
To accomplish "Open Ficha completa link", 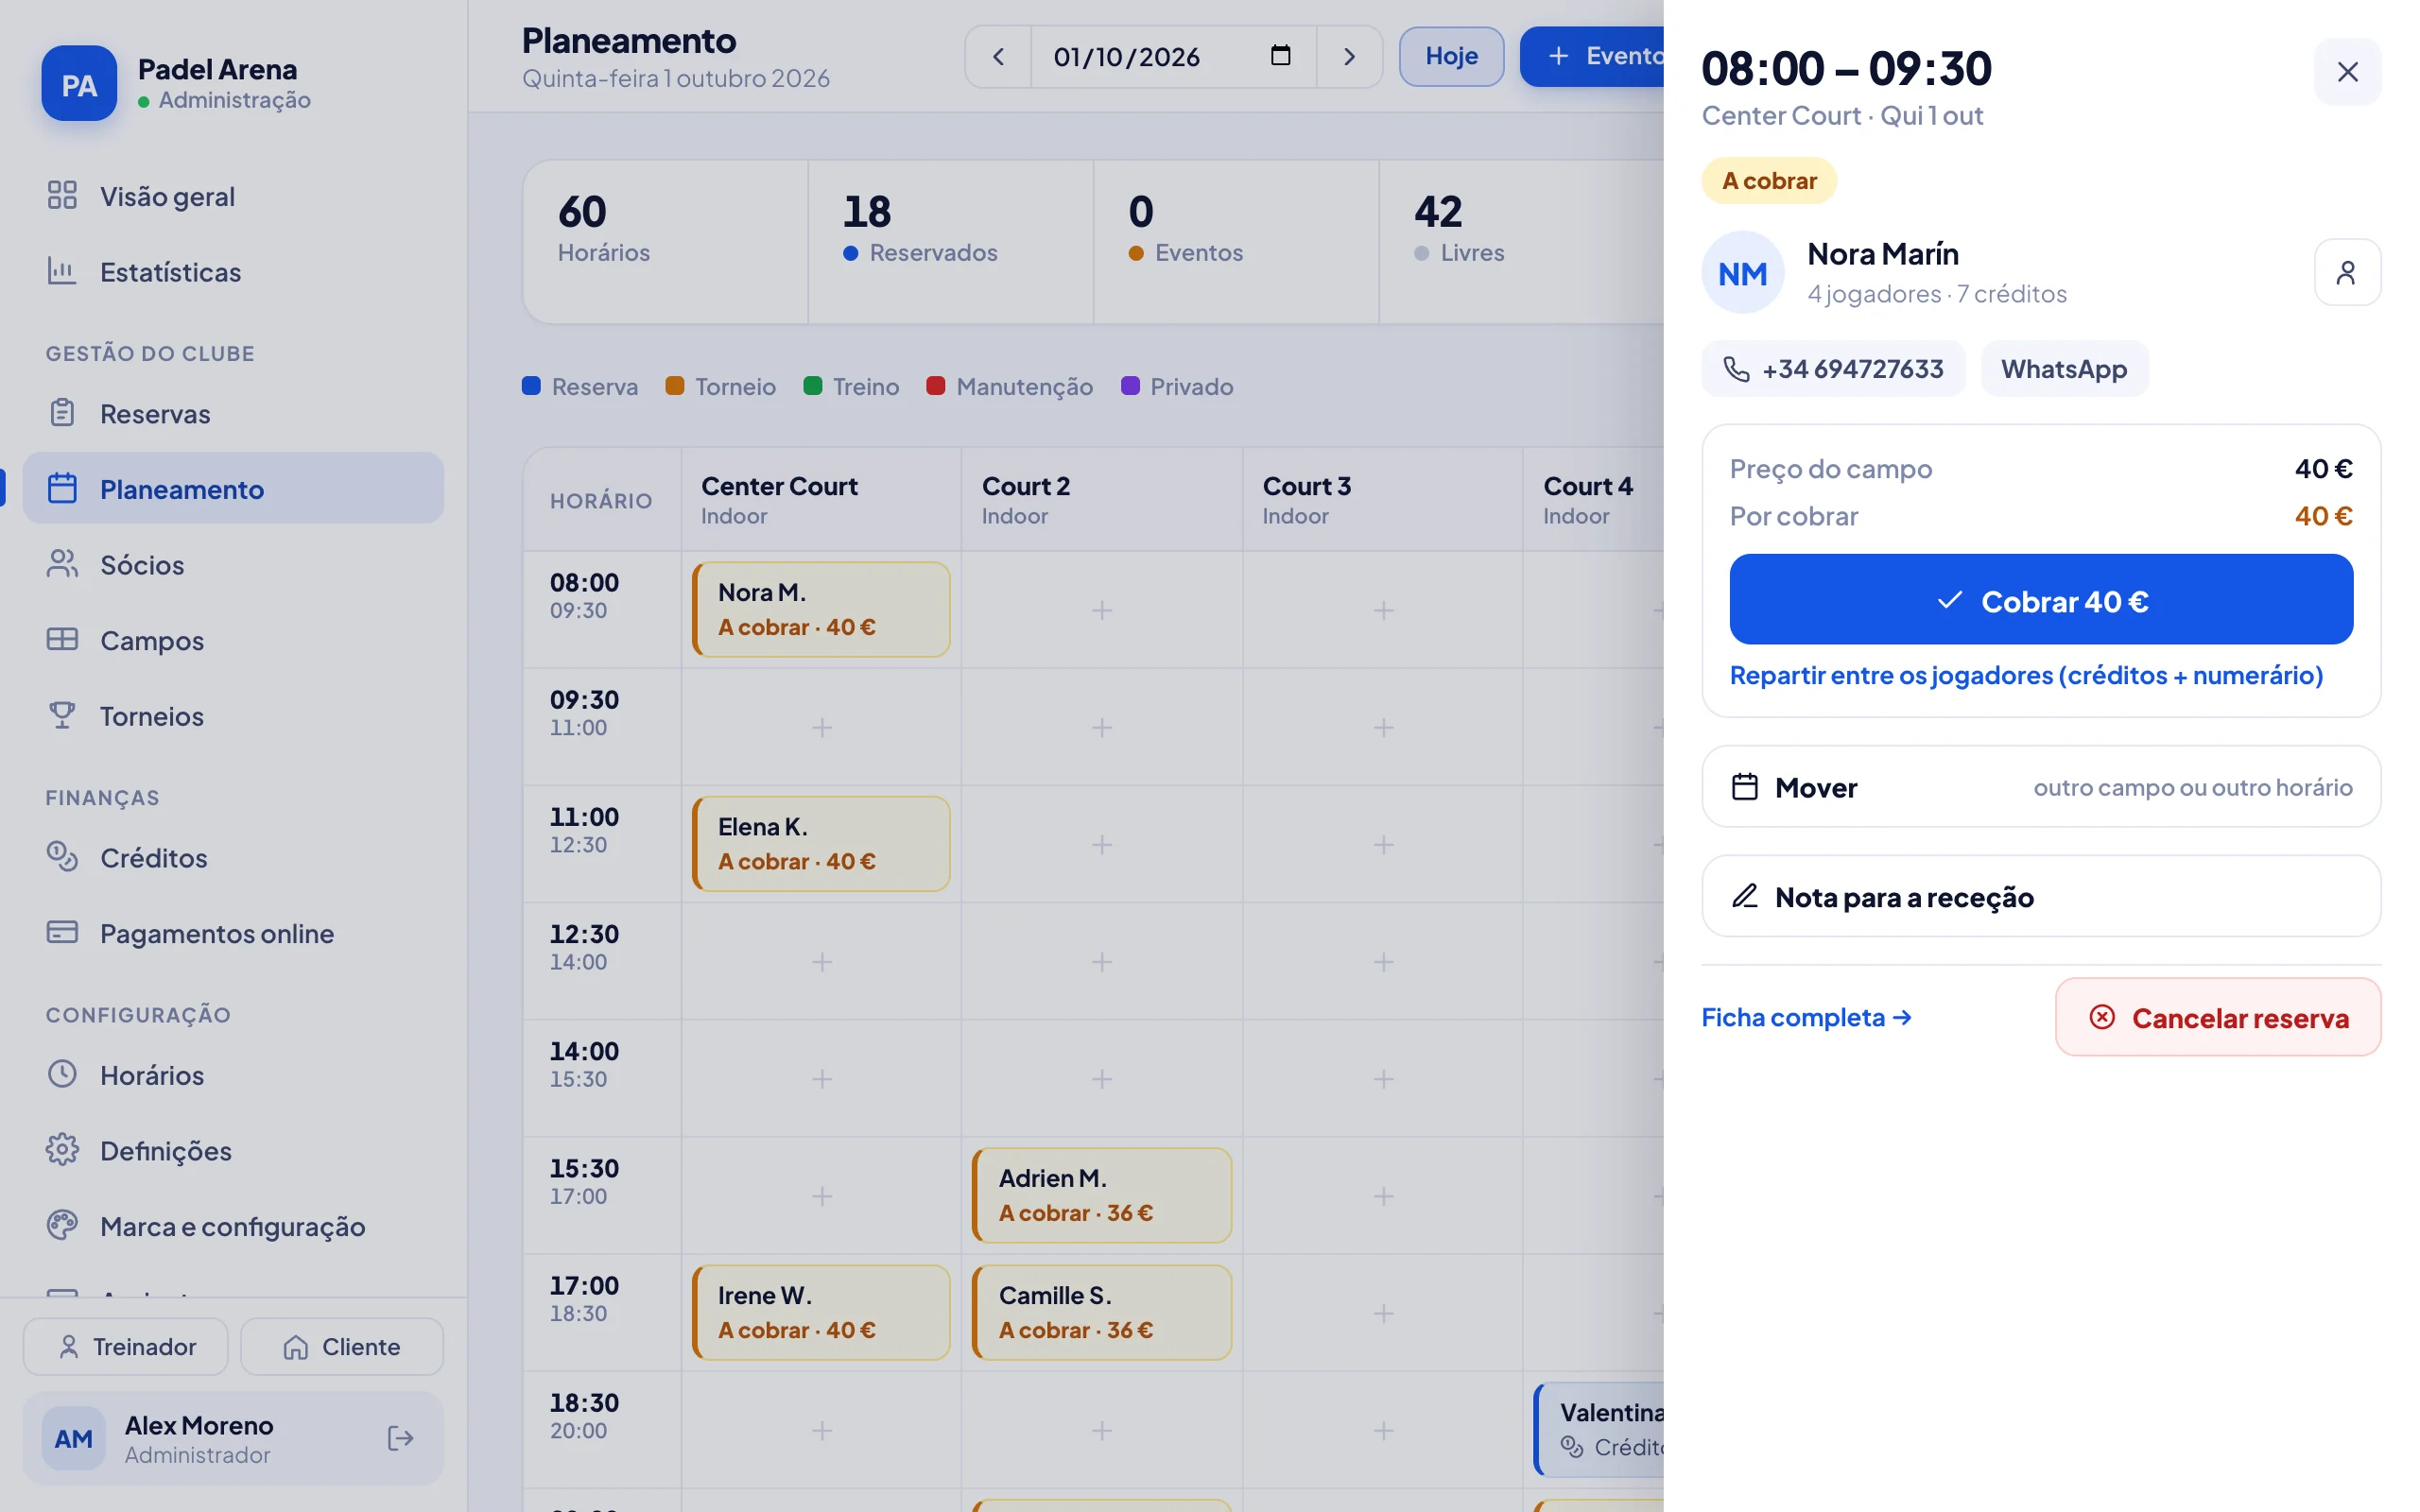I will click(1806, 1017).
